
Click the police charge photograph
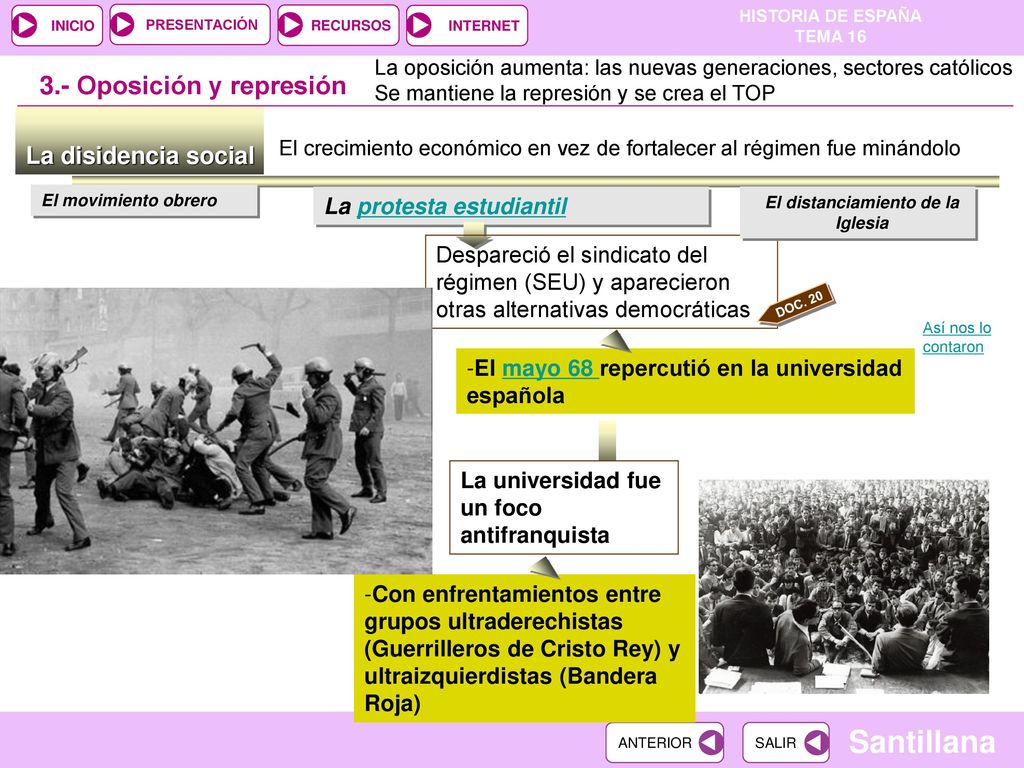(x=216, y=431)
